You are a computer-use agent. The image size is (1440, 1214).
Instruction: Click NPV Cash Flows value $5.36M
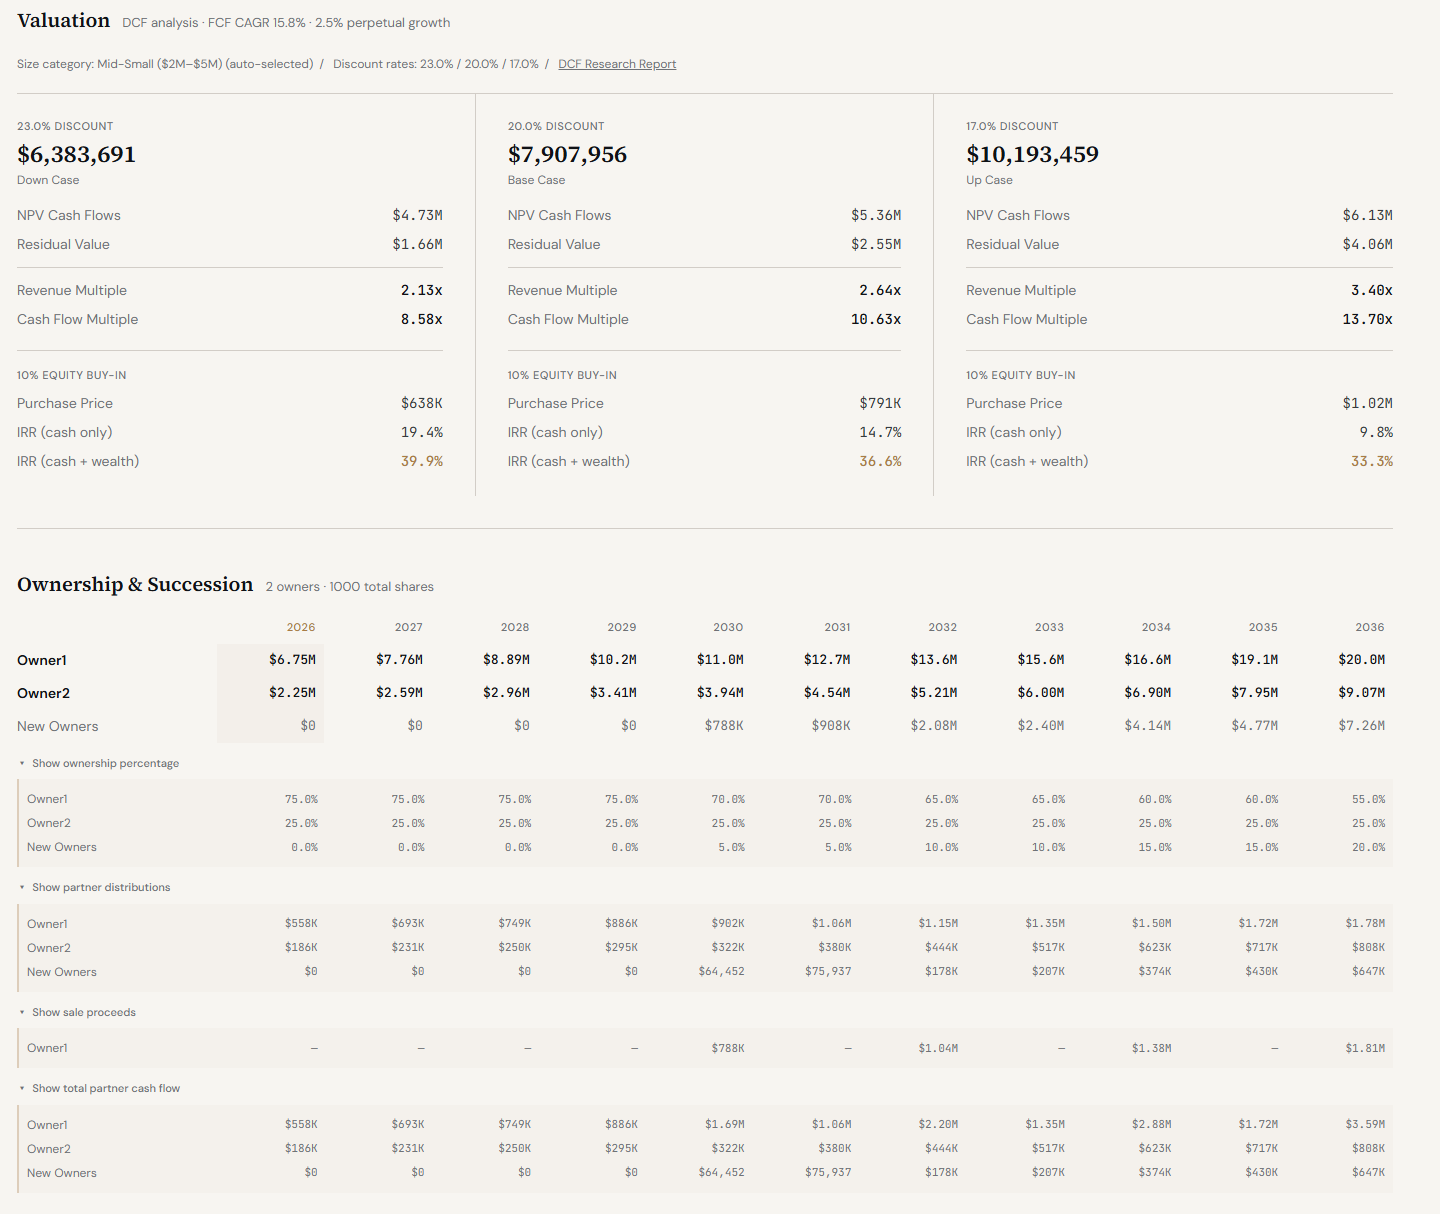tap(876, 215)
